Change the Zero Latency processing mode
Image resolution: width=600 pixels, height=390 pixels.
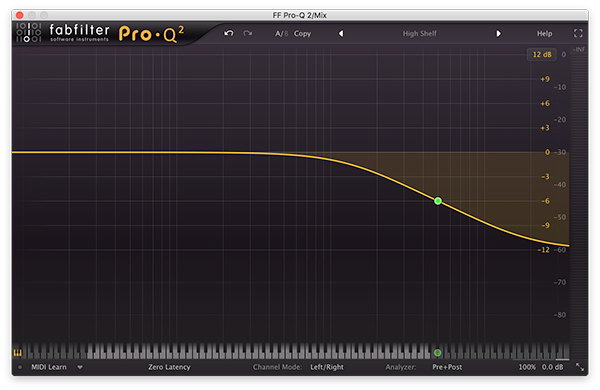(169, 367)
